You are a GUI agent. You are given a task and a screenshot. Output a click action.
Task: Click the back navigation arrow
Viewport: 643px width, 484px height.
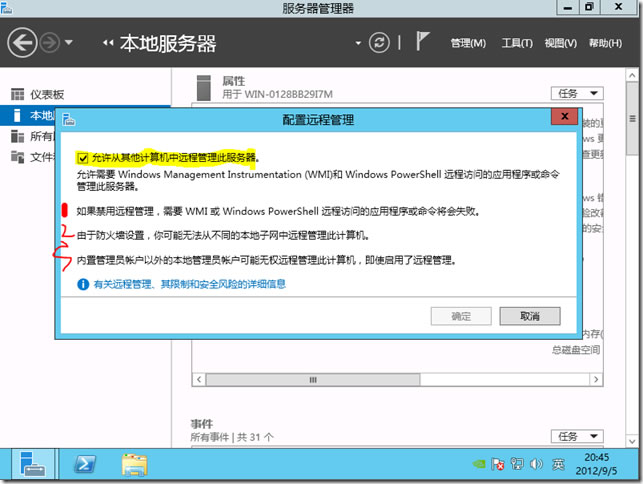(22, 43)
